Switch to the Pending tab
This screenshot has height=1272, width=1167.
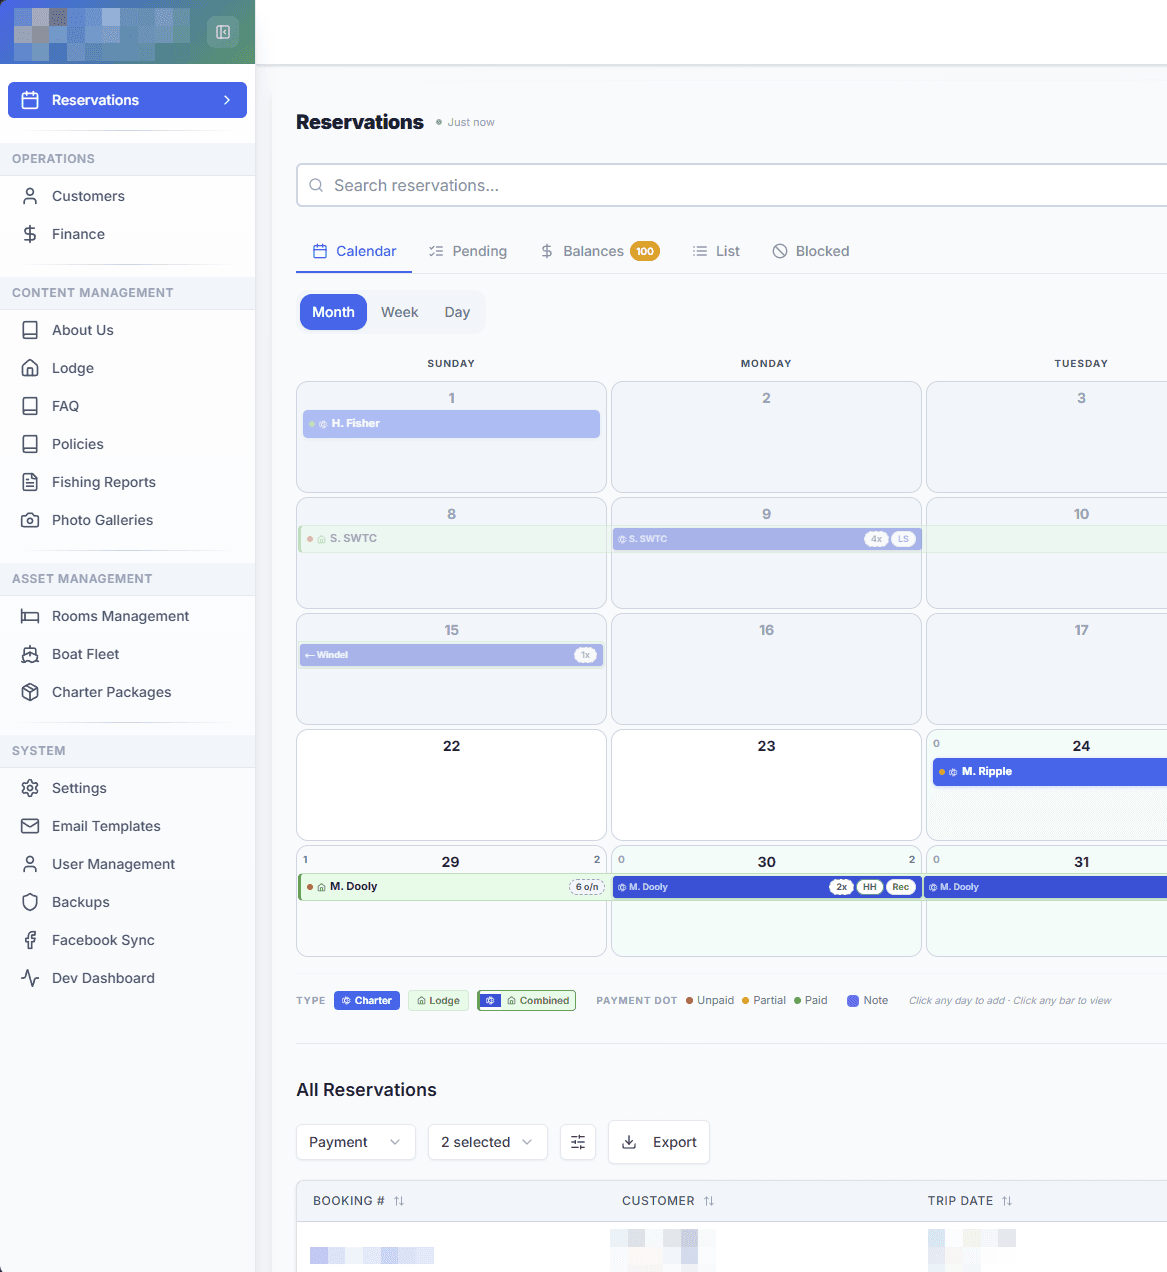click(x=468, y=251)
